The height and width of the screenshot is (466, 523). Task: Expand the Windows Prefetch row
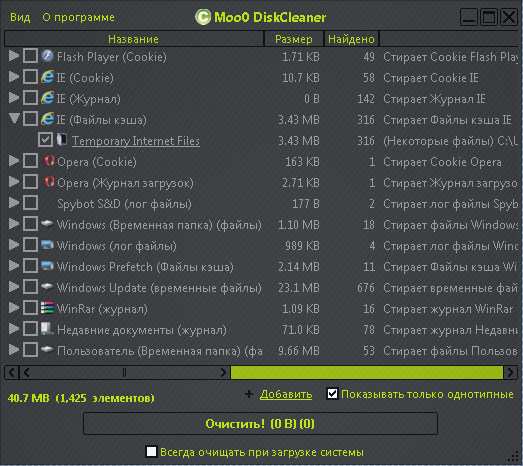[13, 266]
